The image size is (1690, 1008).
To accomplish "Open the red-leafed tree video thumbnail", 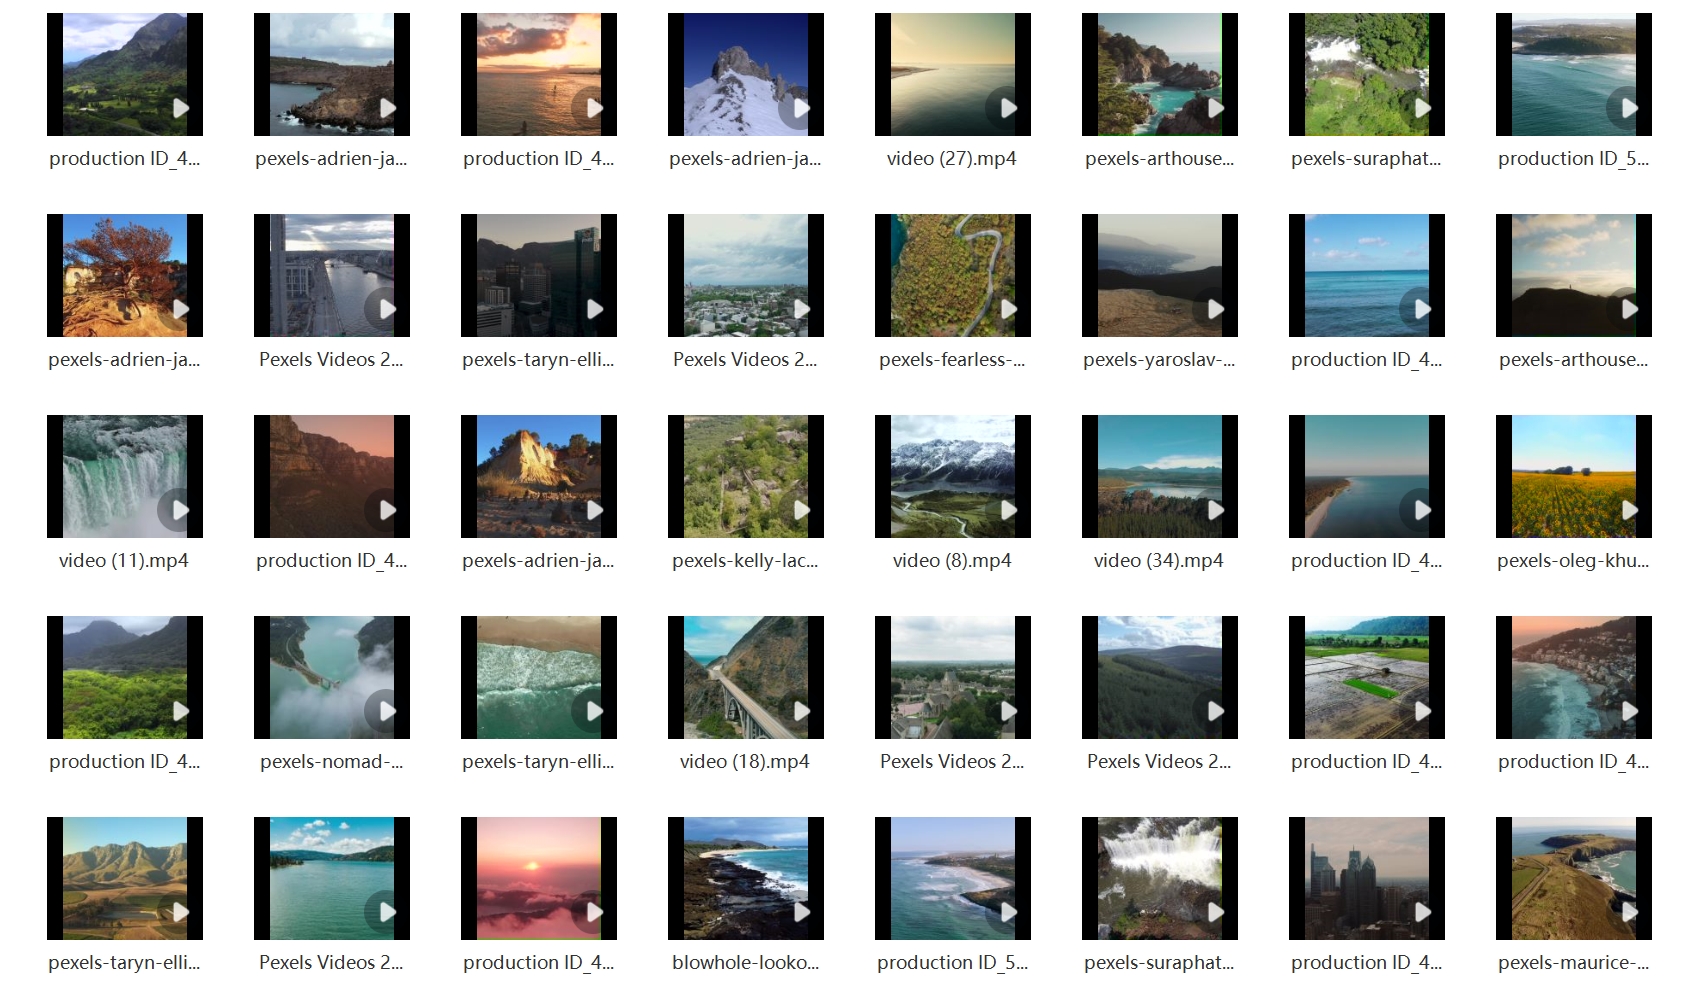I will point(125,275).
